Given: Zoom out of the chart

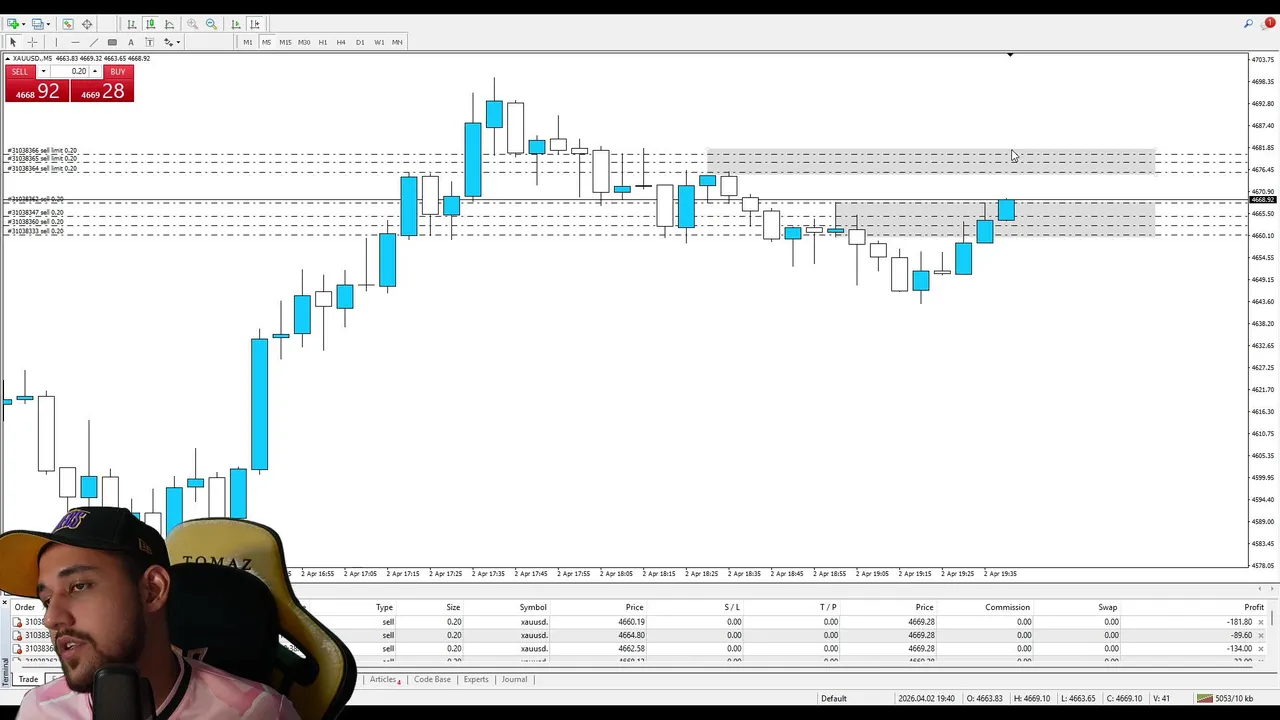Looking at the screenshot, I should pos(211,24).
